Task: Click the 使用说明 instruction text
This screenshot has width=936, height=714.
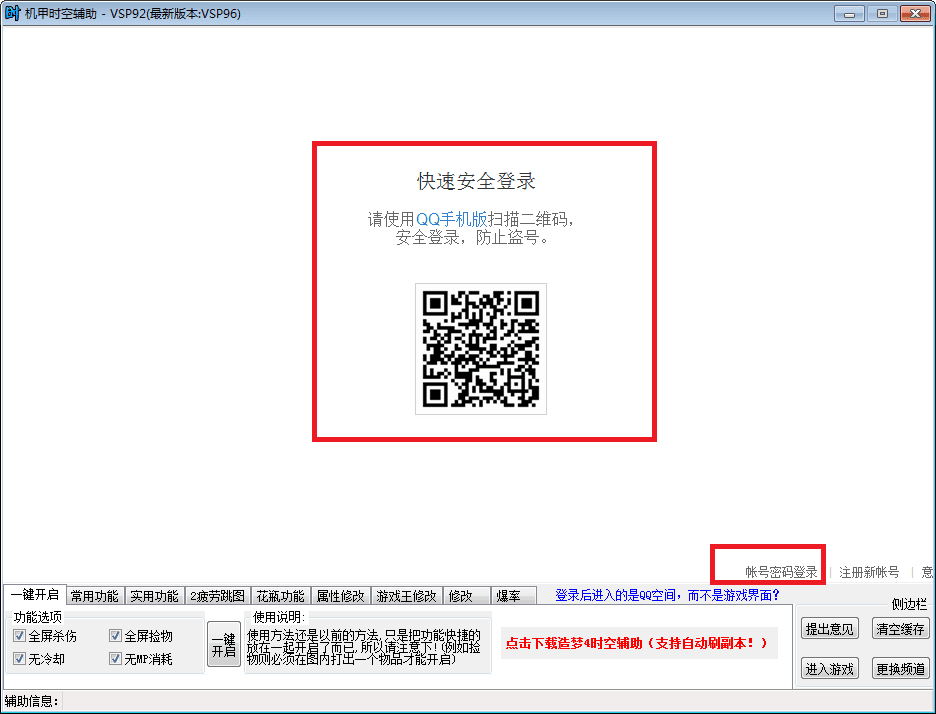Action: click(364, 647)
